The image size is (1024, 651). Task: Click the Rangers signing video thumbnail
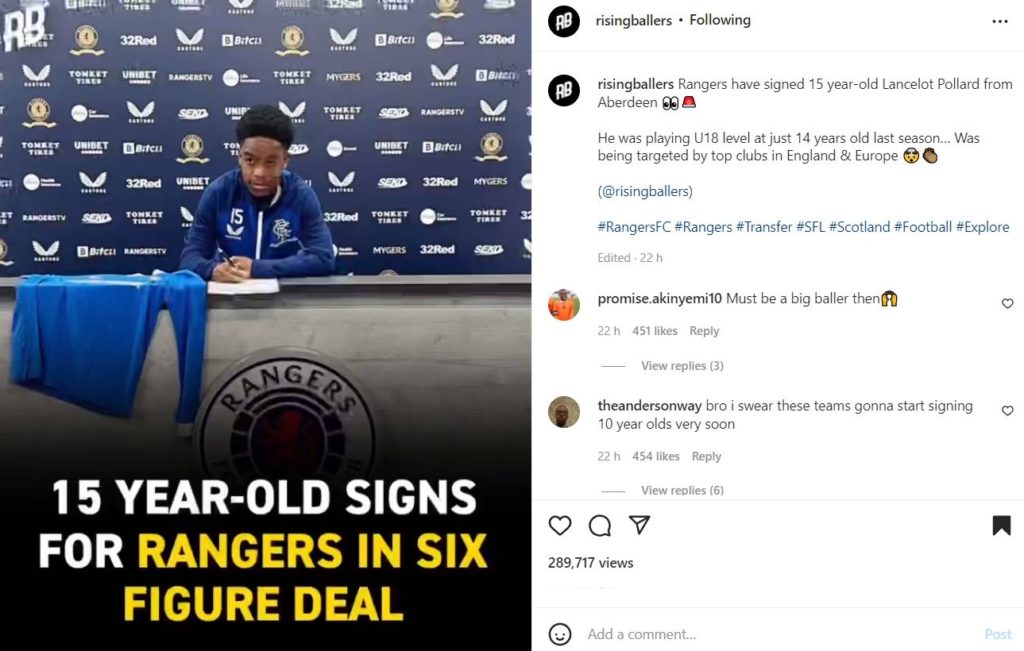coord(265,325)
